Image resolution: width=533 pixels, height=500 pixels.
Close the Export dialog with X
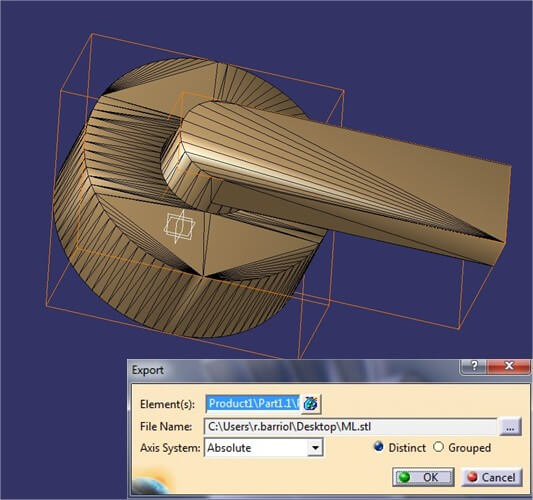click(x=509, y=366)
